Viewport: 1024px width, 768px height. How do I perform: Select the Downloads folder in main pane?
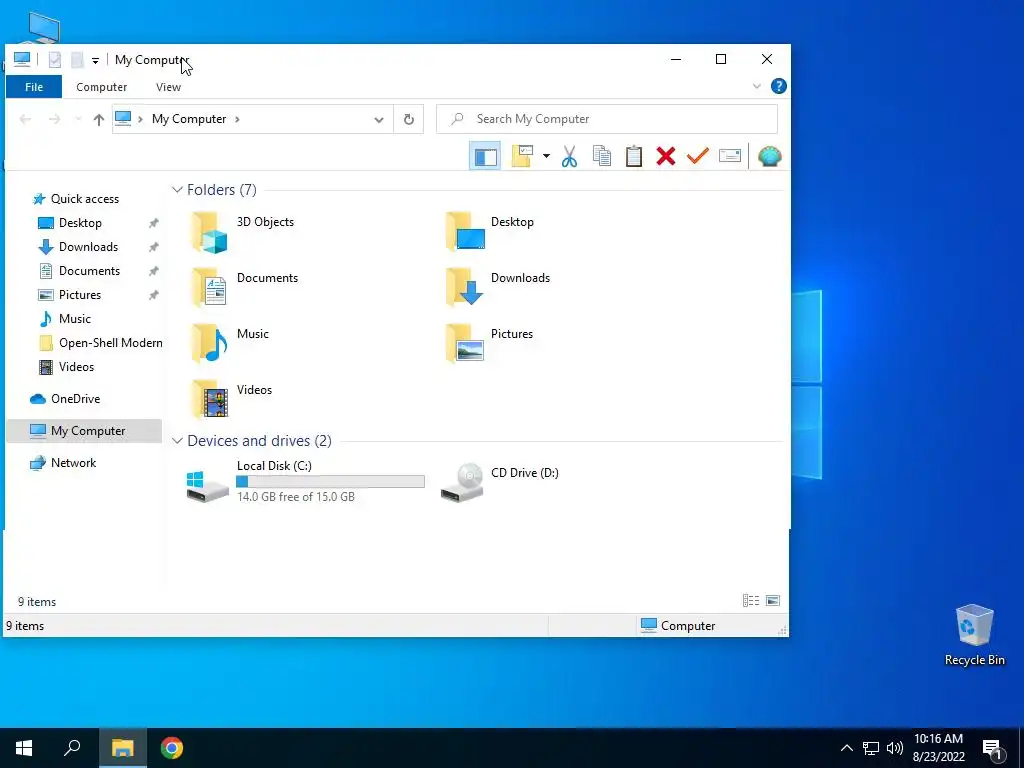498,288
